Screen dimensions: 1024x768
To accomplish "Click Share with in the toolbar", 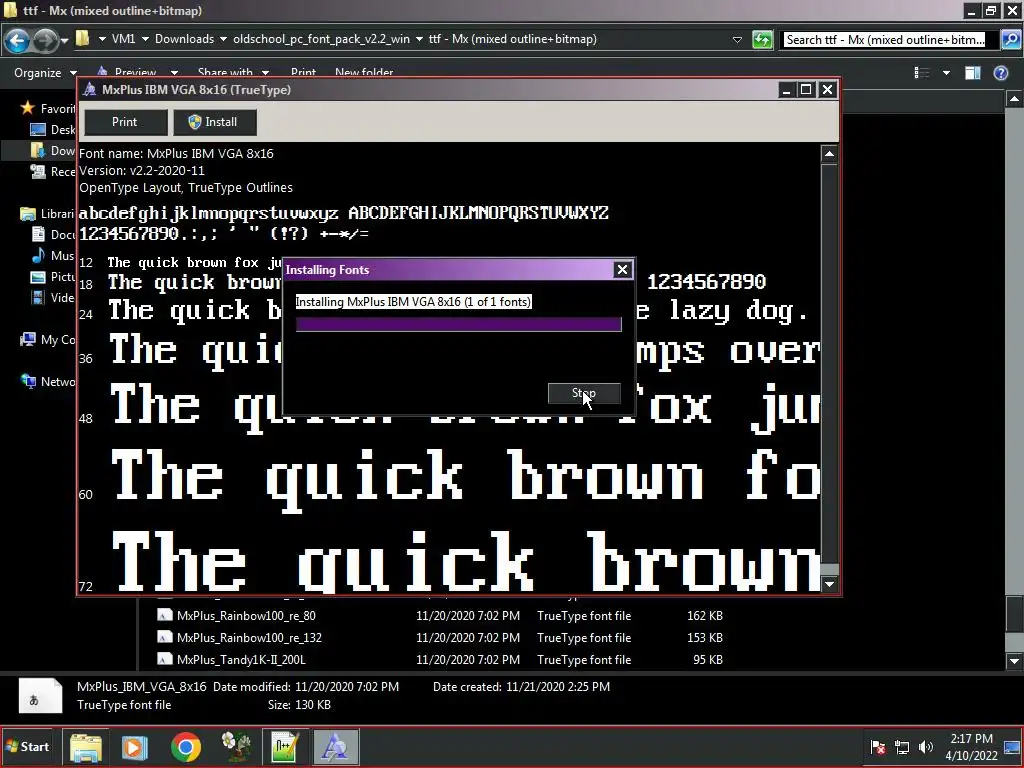I will coord(225,72).
